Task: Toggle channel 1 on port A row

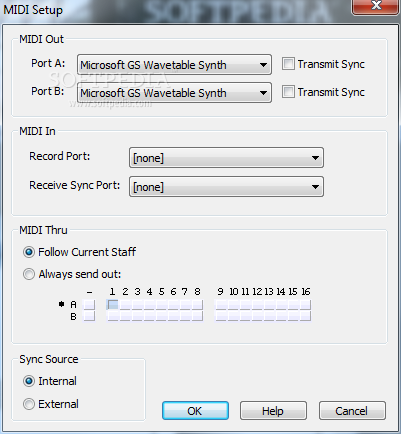Action: [113, 305]
